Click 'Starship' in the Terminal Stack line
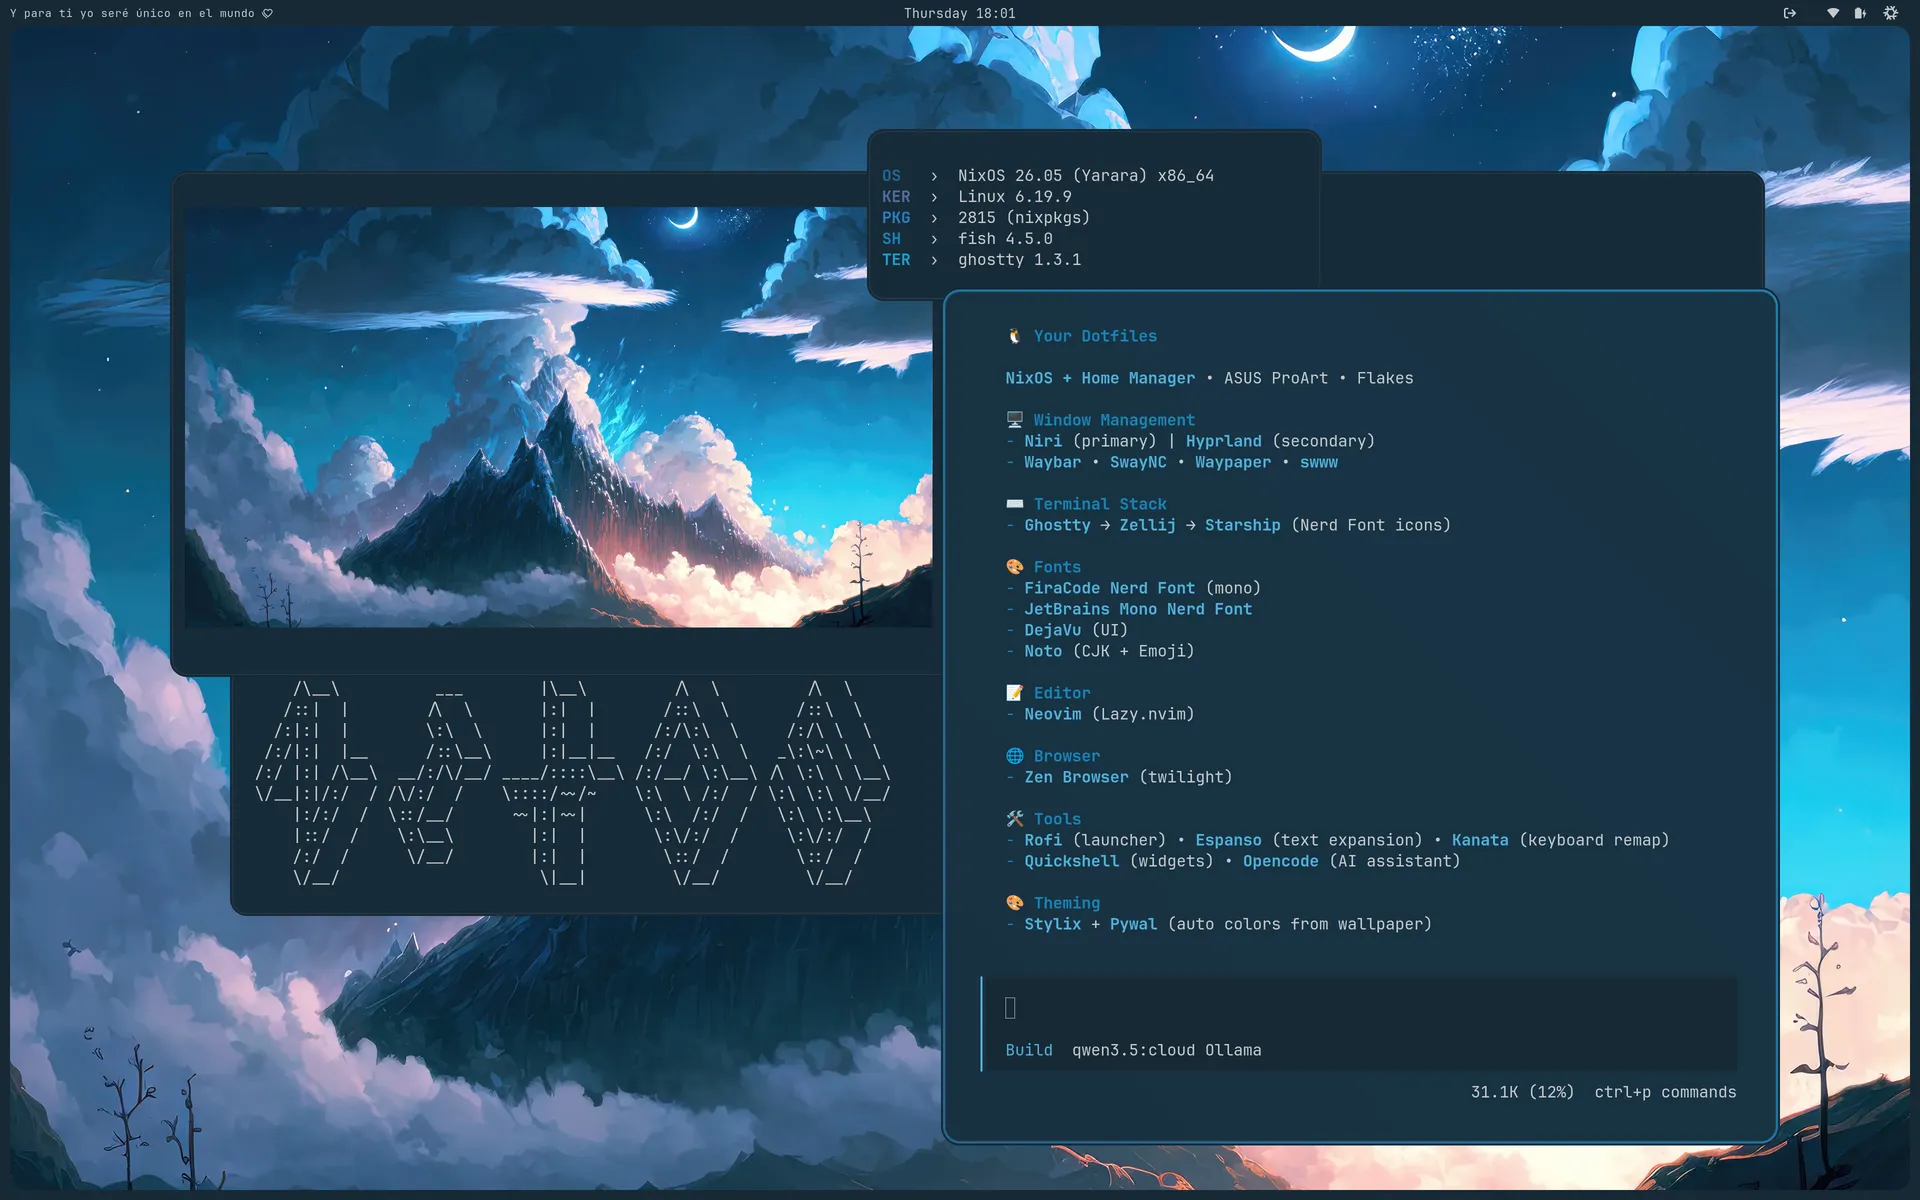The height and width of the screenshot is (1200, 1920). tap(1242, 525)
